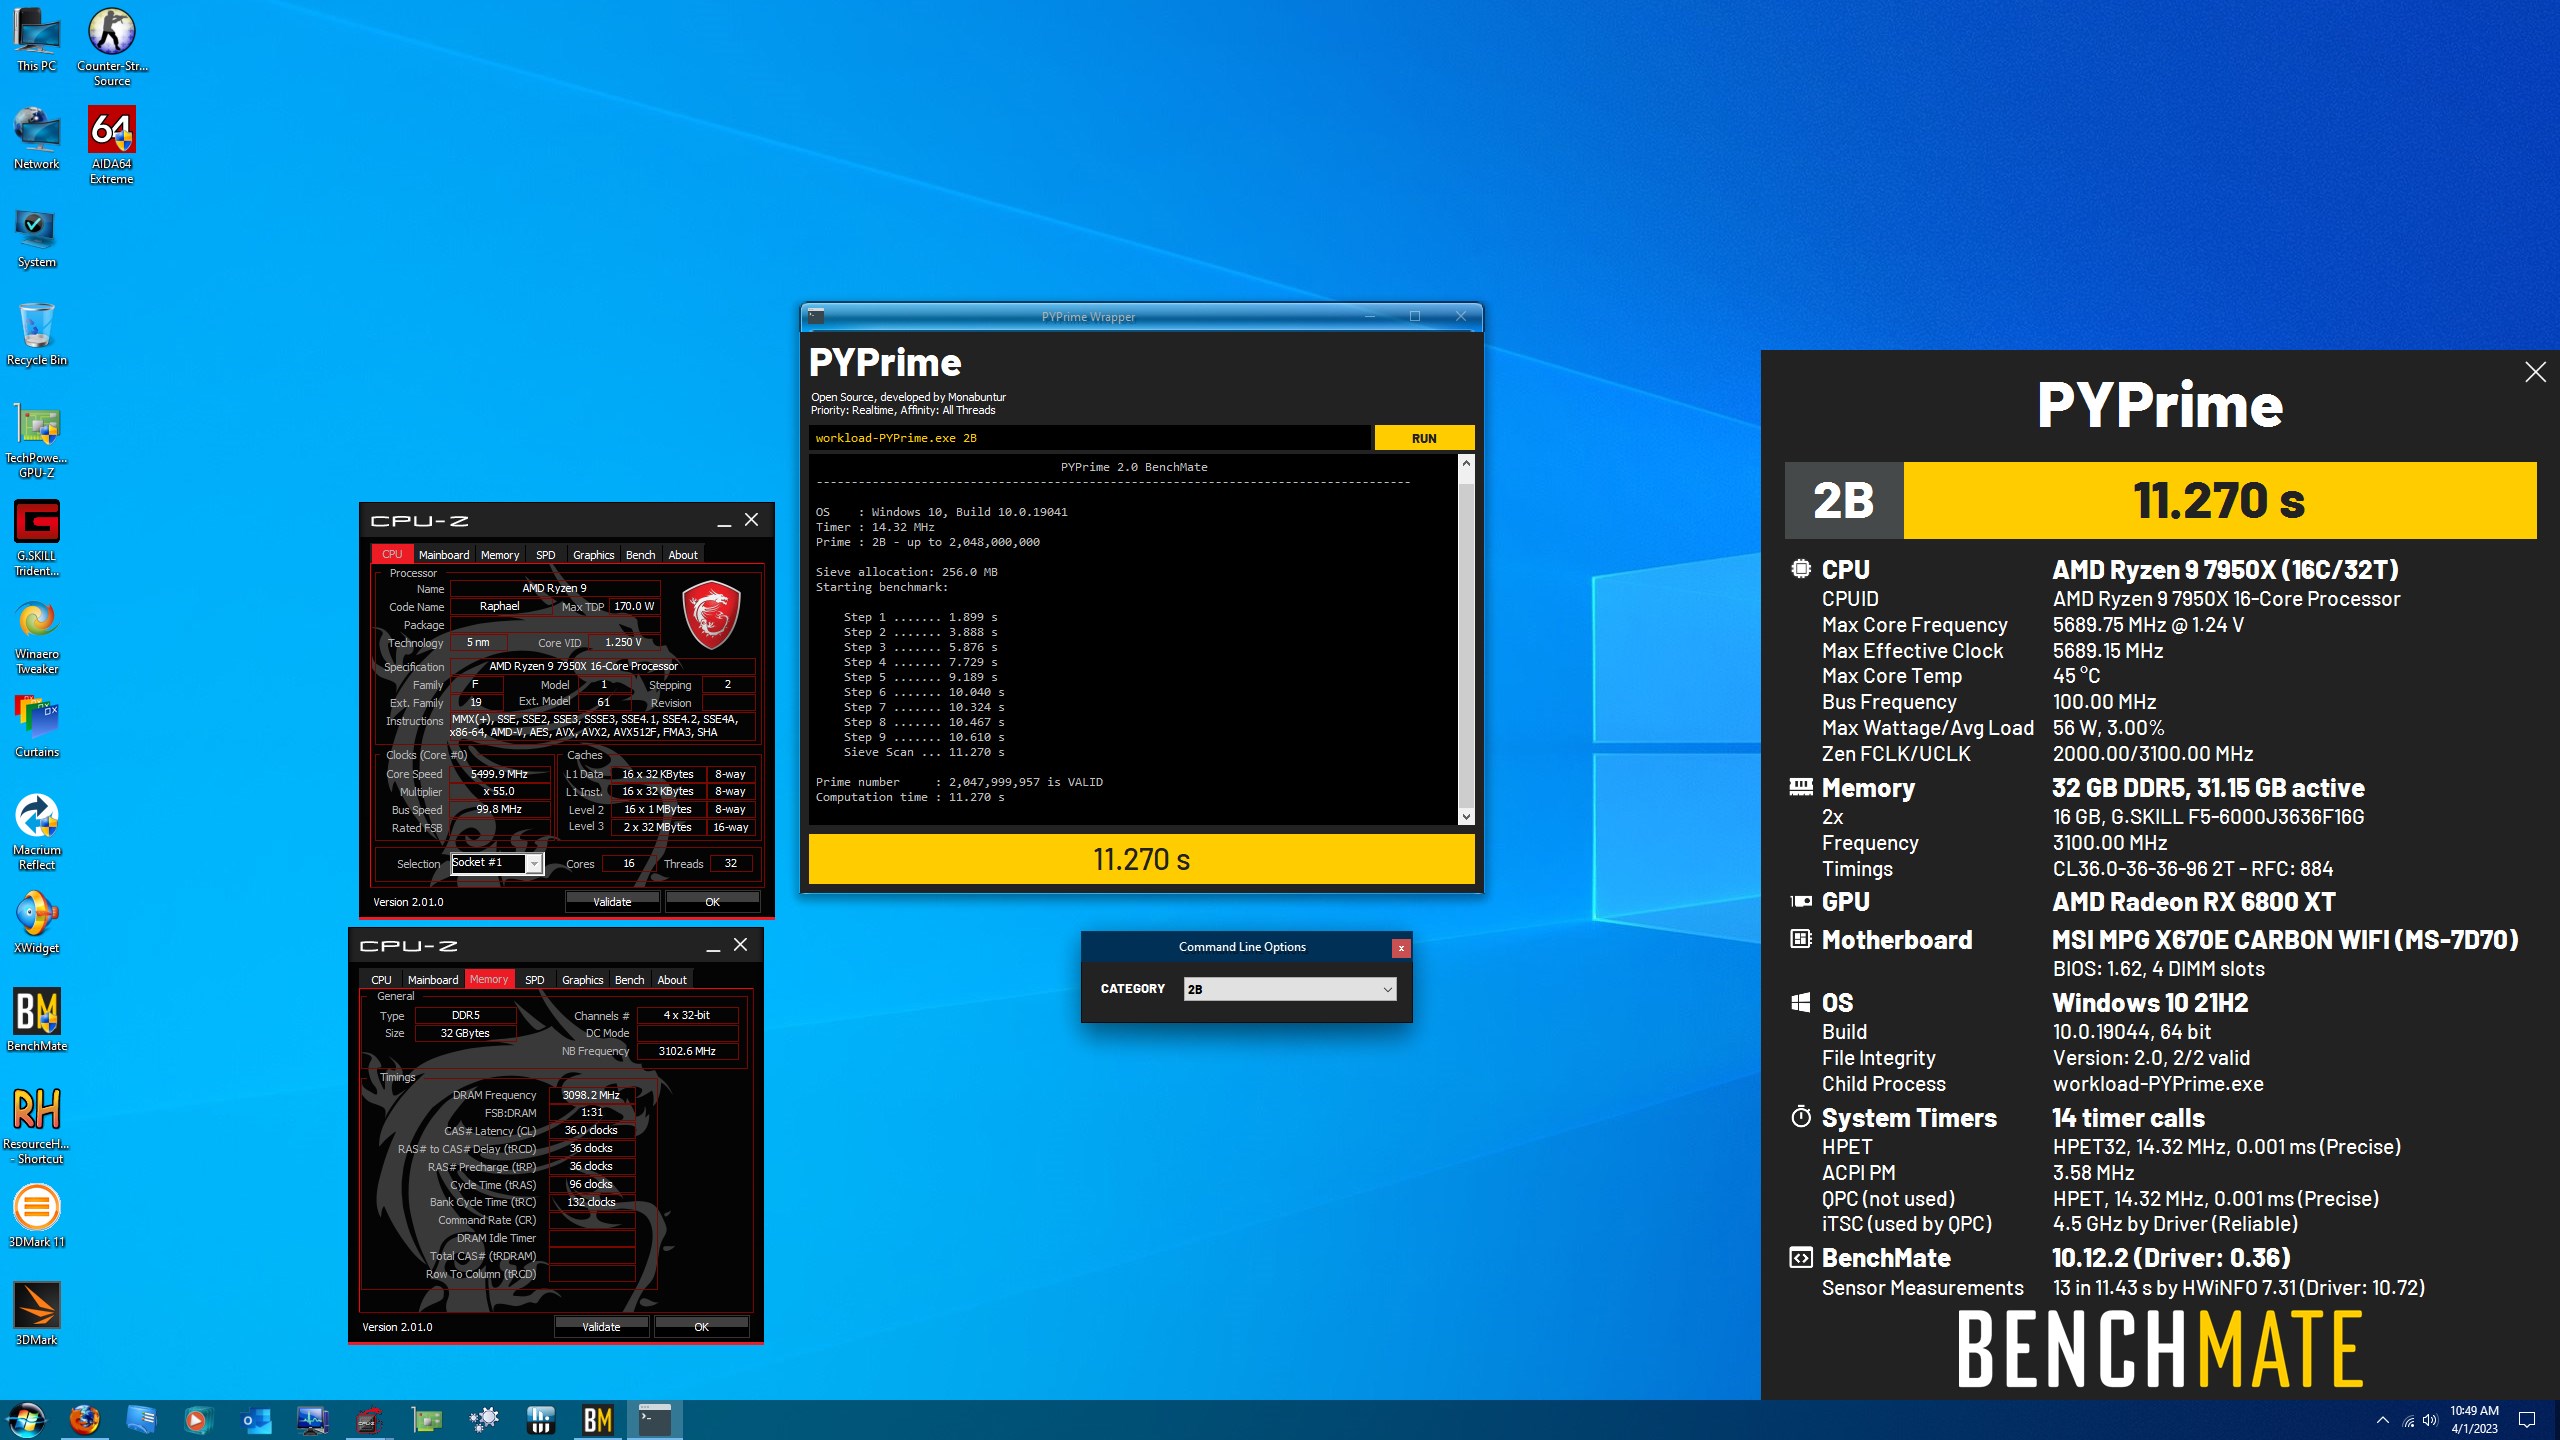Image resolution: width=2560 pixels, height=1440 pixels.
Task: Open the G.SKILL Trident desktop shortcut
Action: (37, 538)
